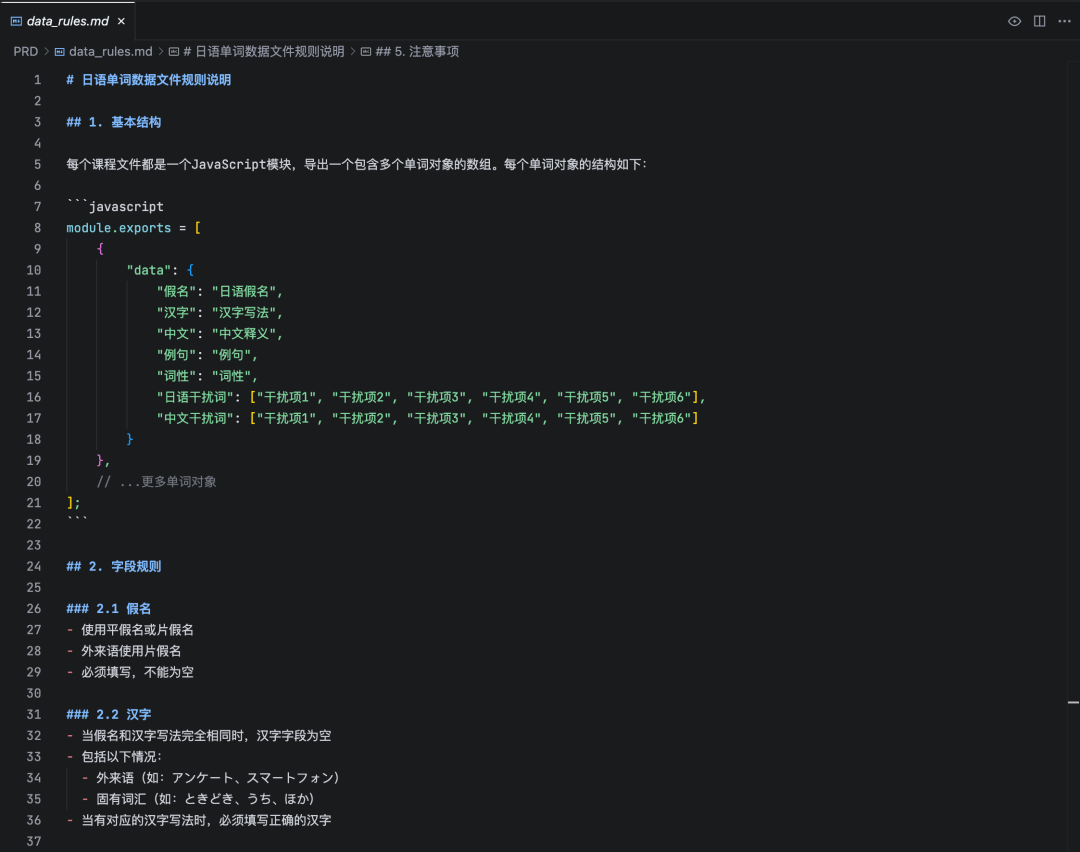Viewport: 1080px width, 852px height.
Task: Close the data_rules.md tab
Action: coord(121,21)
